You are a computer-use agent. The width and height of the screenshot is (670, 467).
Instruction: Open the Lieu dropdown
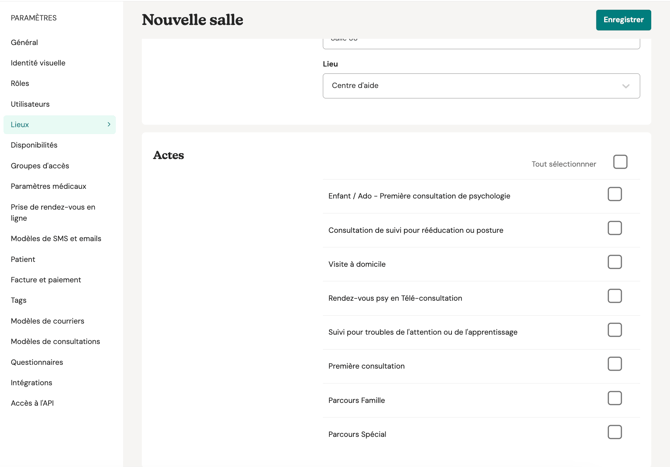pos(481,86)
